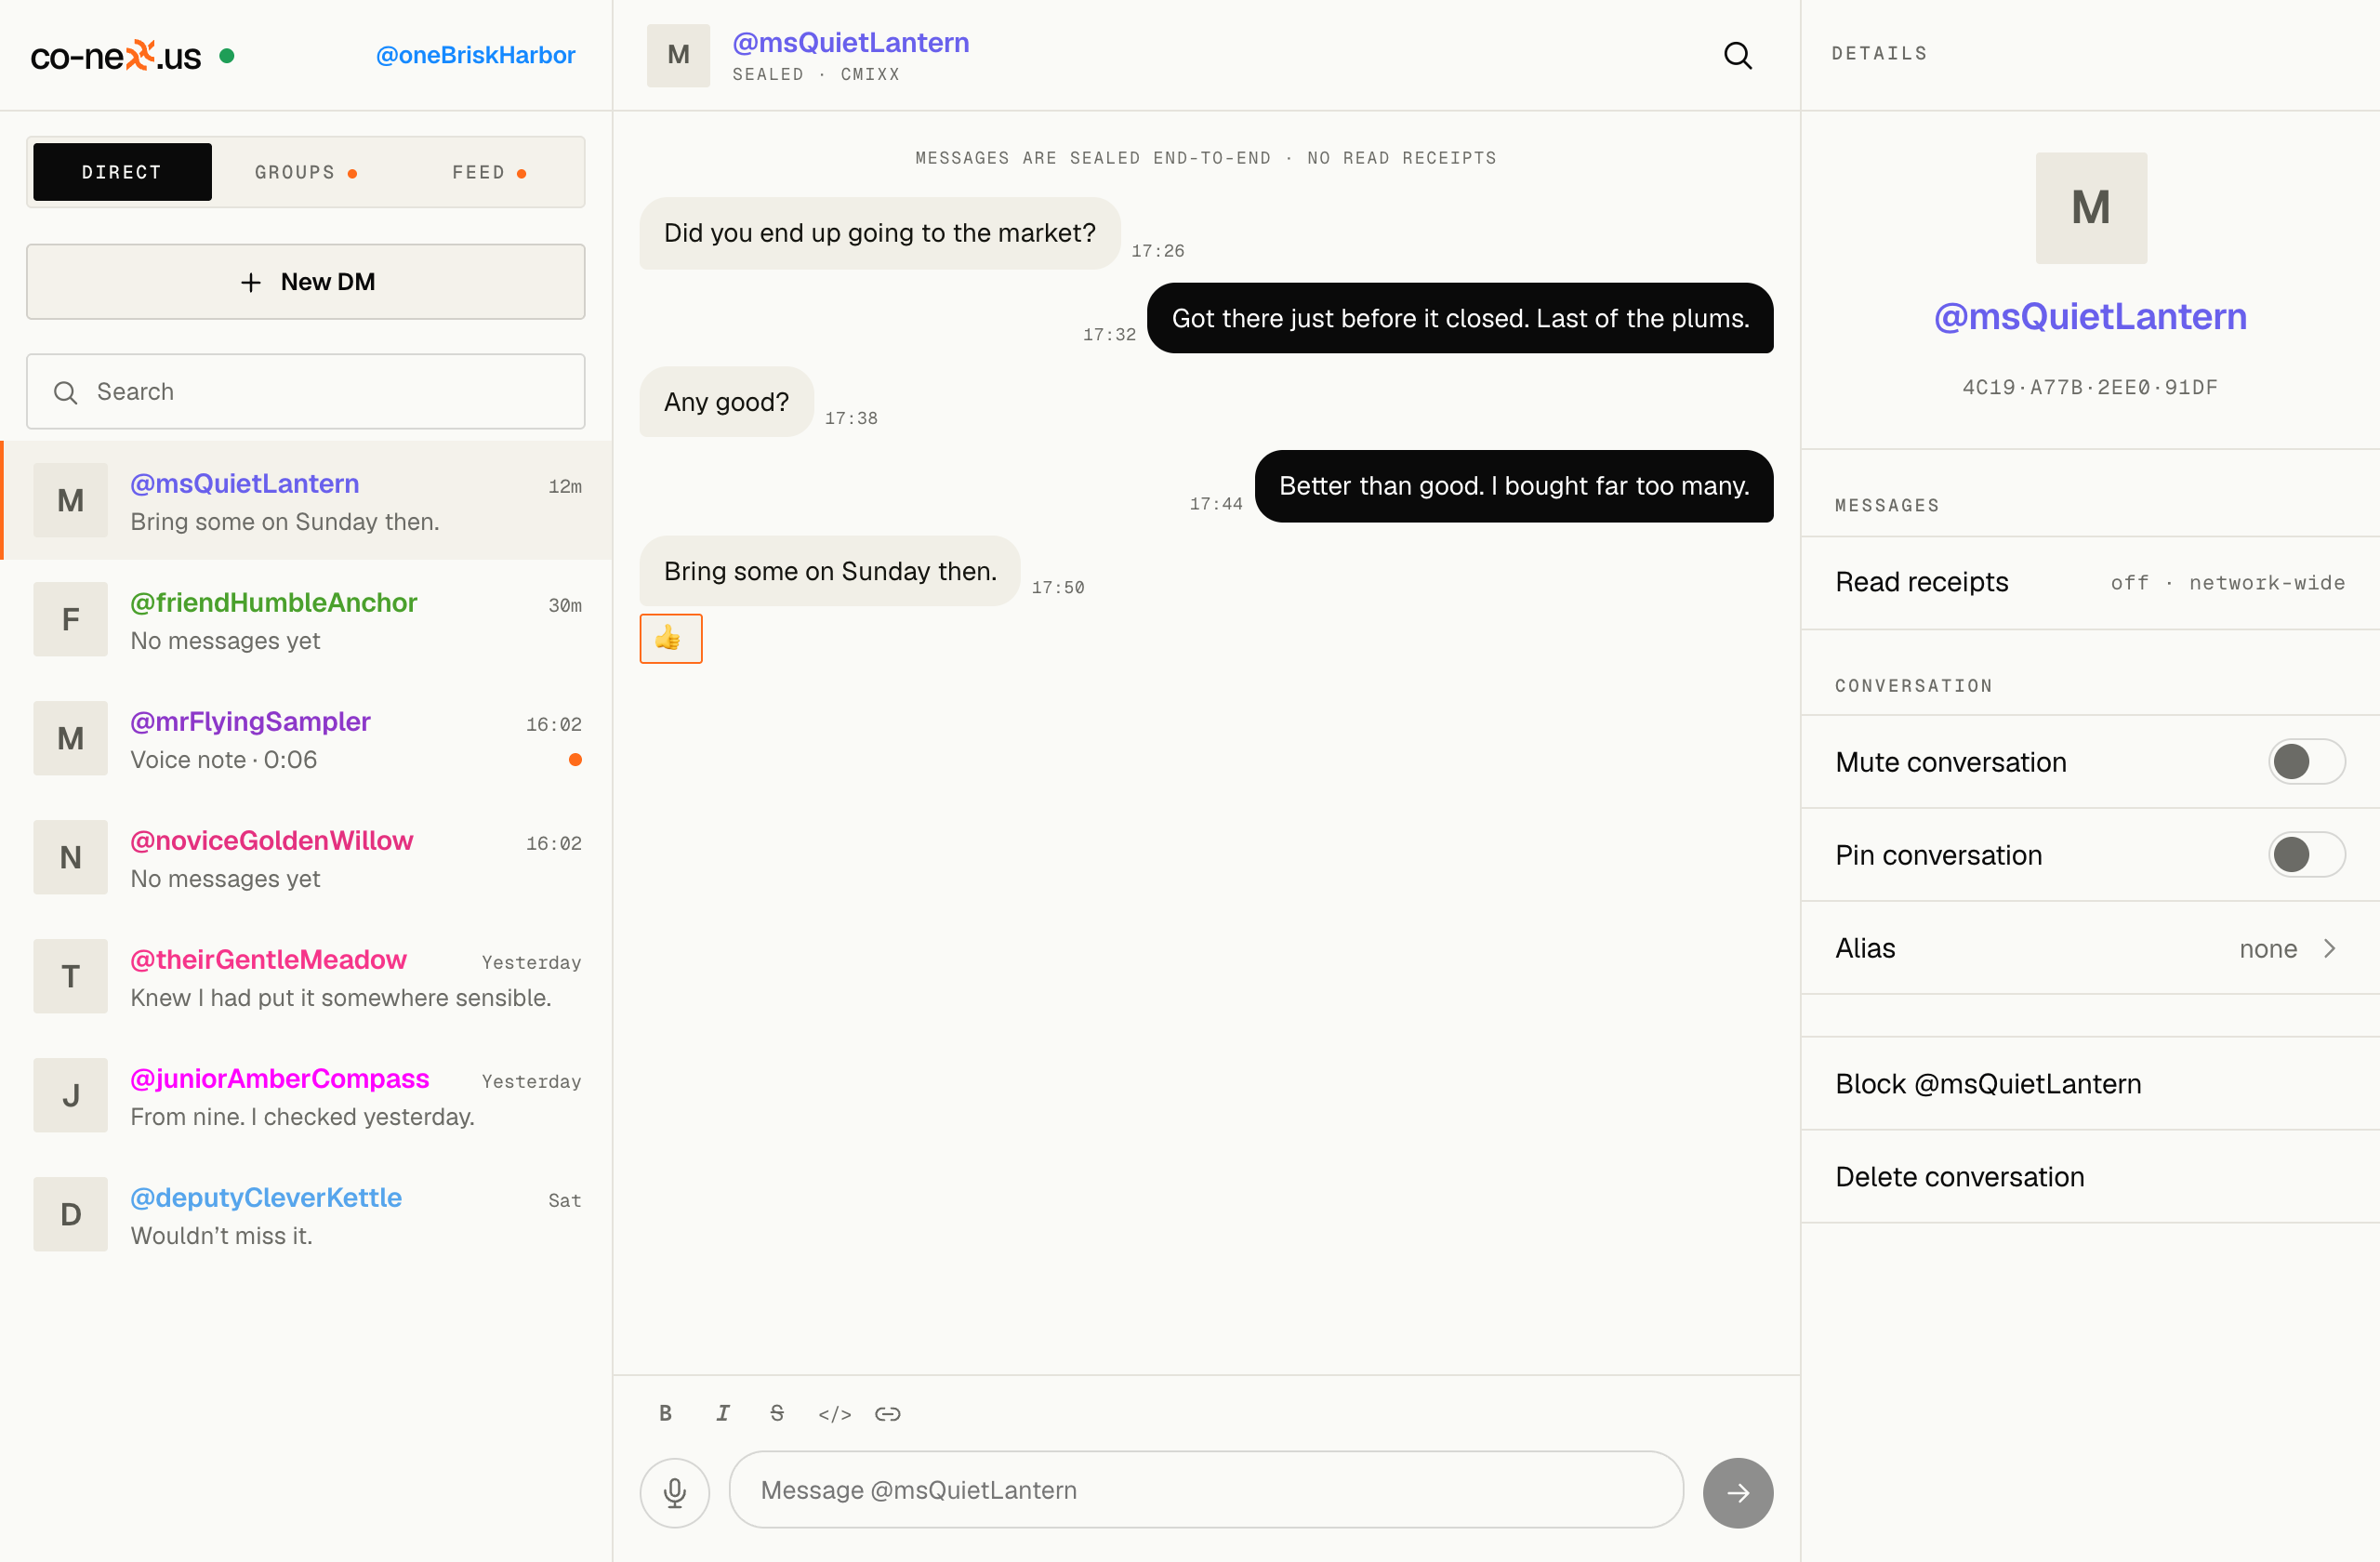This screenshot has height=1562, width=2380.
Task: Click the 'SEALED · CMIXX' status text
Action: click(x=816, y=74)
